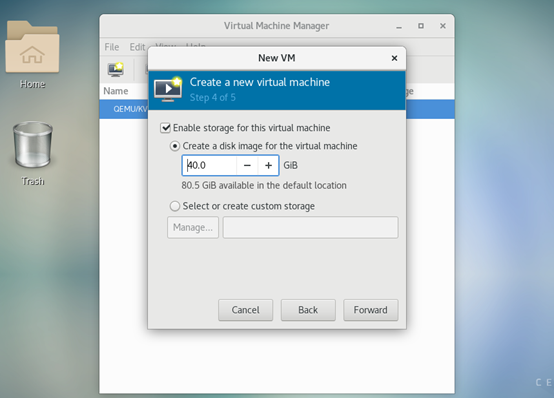The image size is (554, 398).
Task: Click the create new VM toolbar icon
Action: (x=116, y=70)
